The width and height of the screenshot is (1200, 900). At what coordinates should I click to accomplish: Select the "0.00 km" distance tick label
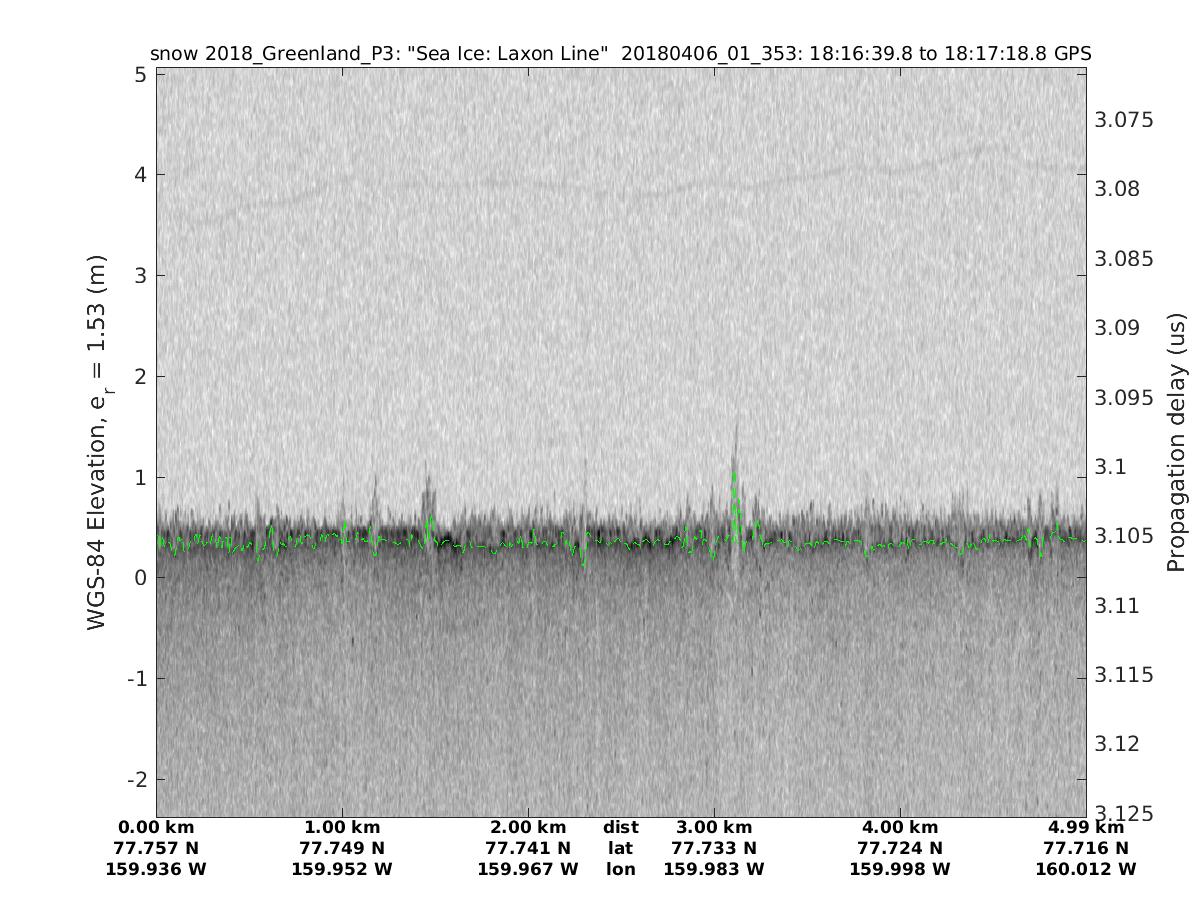point(156,827)
